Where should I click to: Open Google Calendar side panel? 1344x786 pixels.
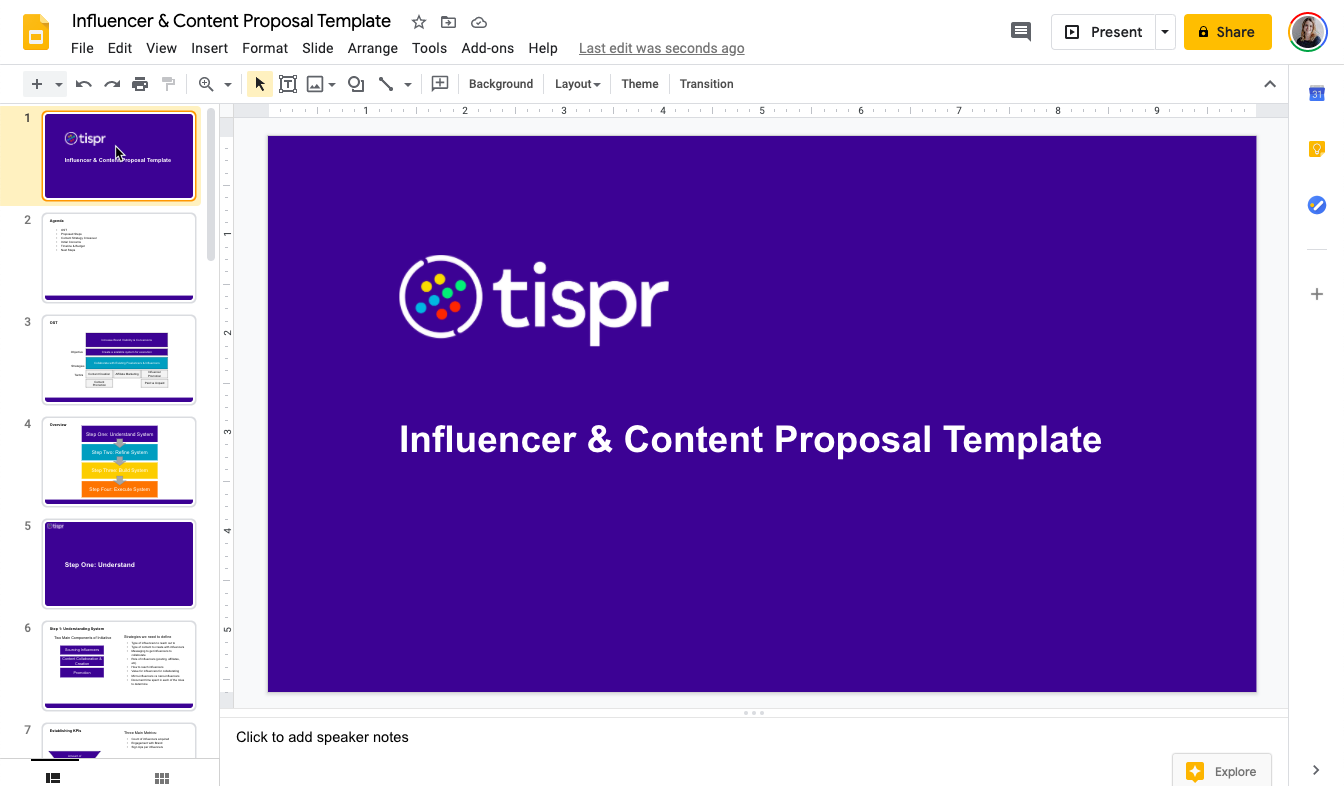point(1317,94)
